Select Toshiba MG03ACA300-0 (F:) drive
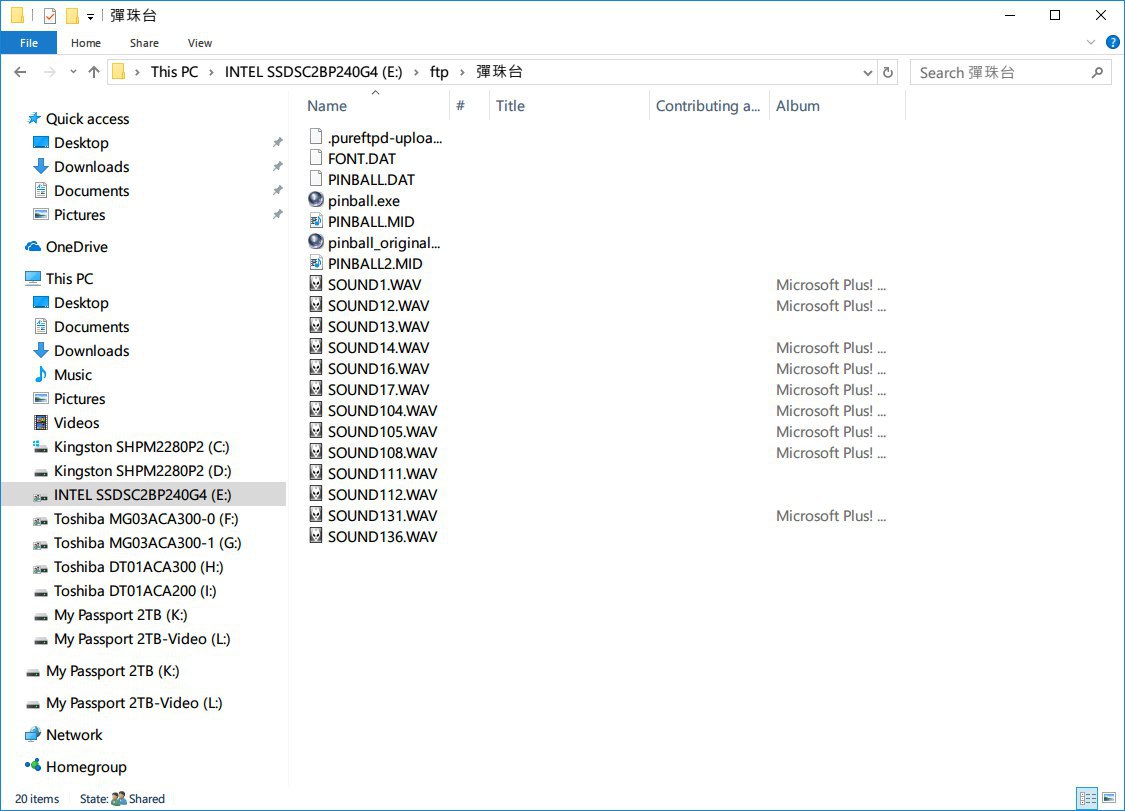This screenshot has height=811, width=1125. click(x=146, y=519)
